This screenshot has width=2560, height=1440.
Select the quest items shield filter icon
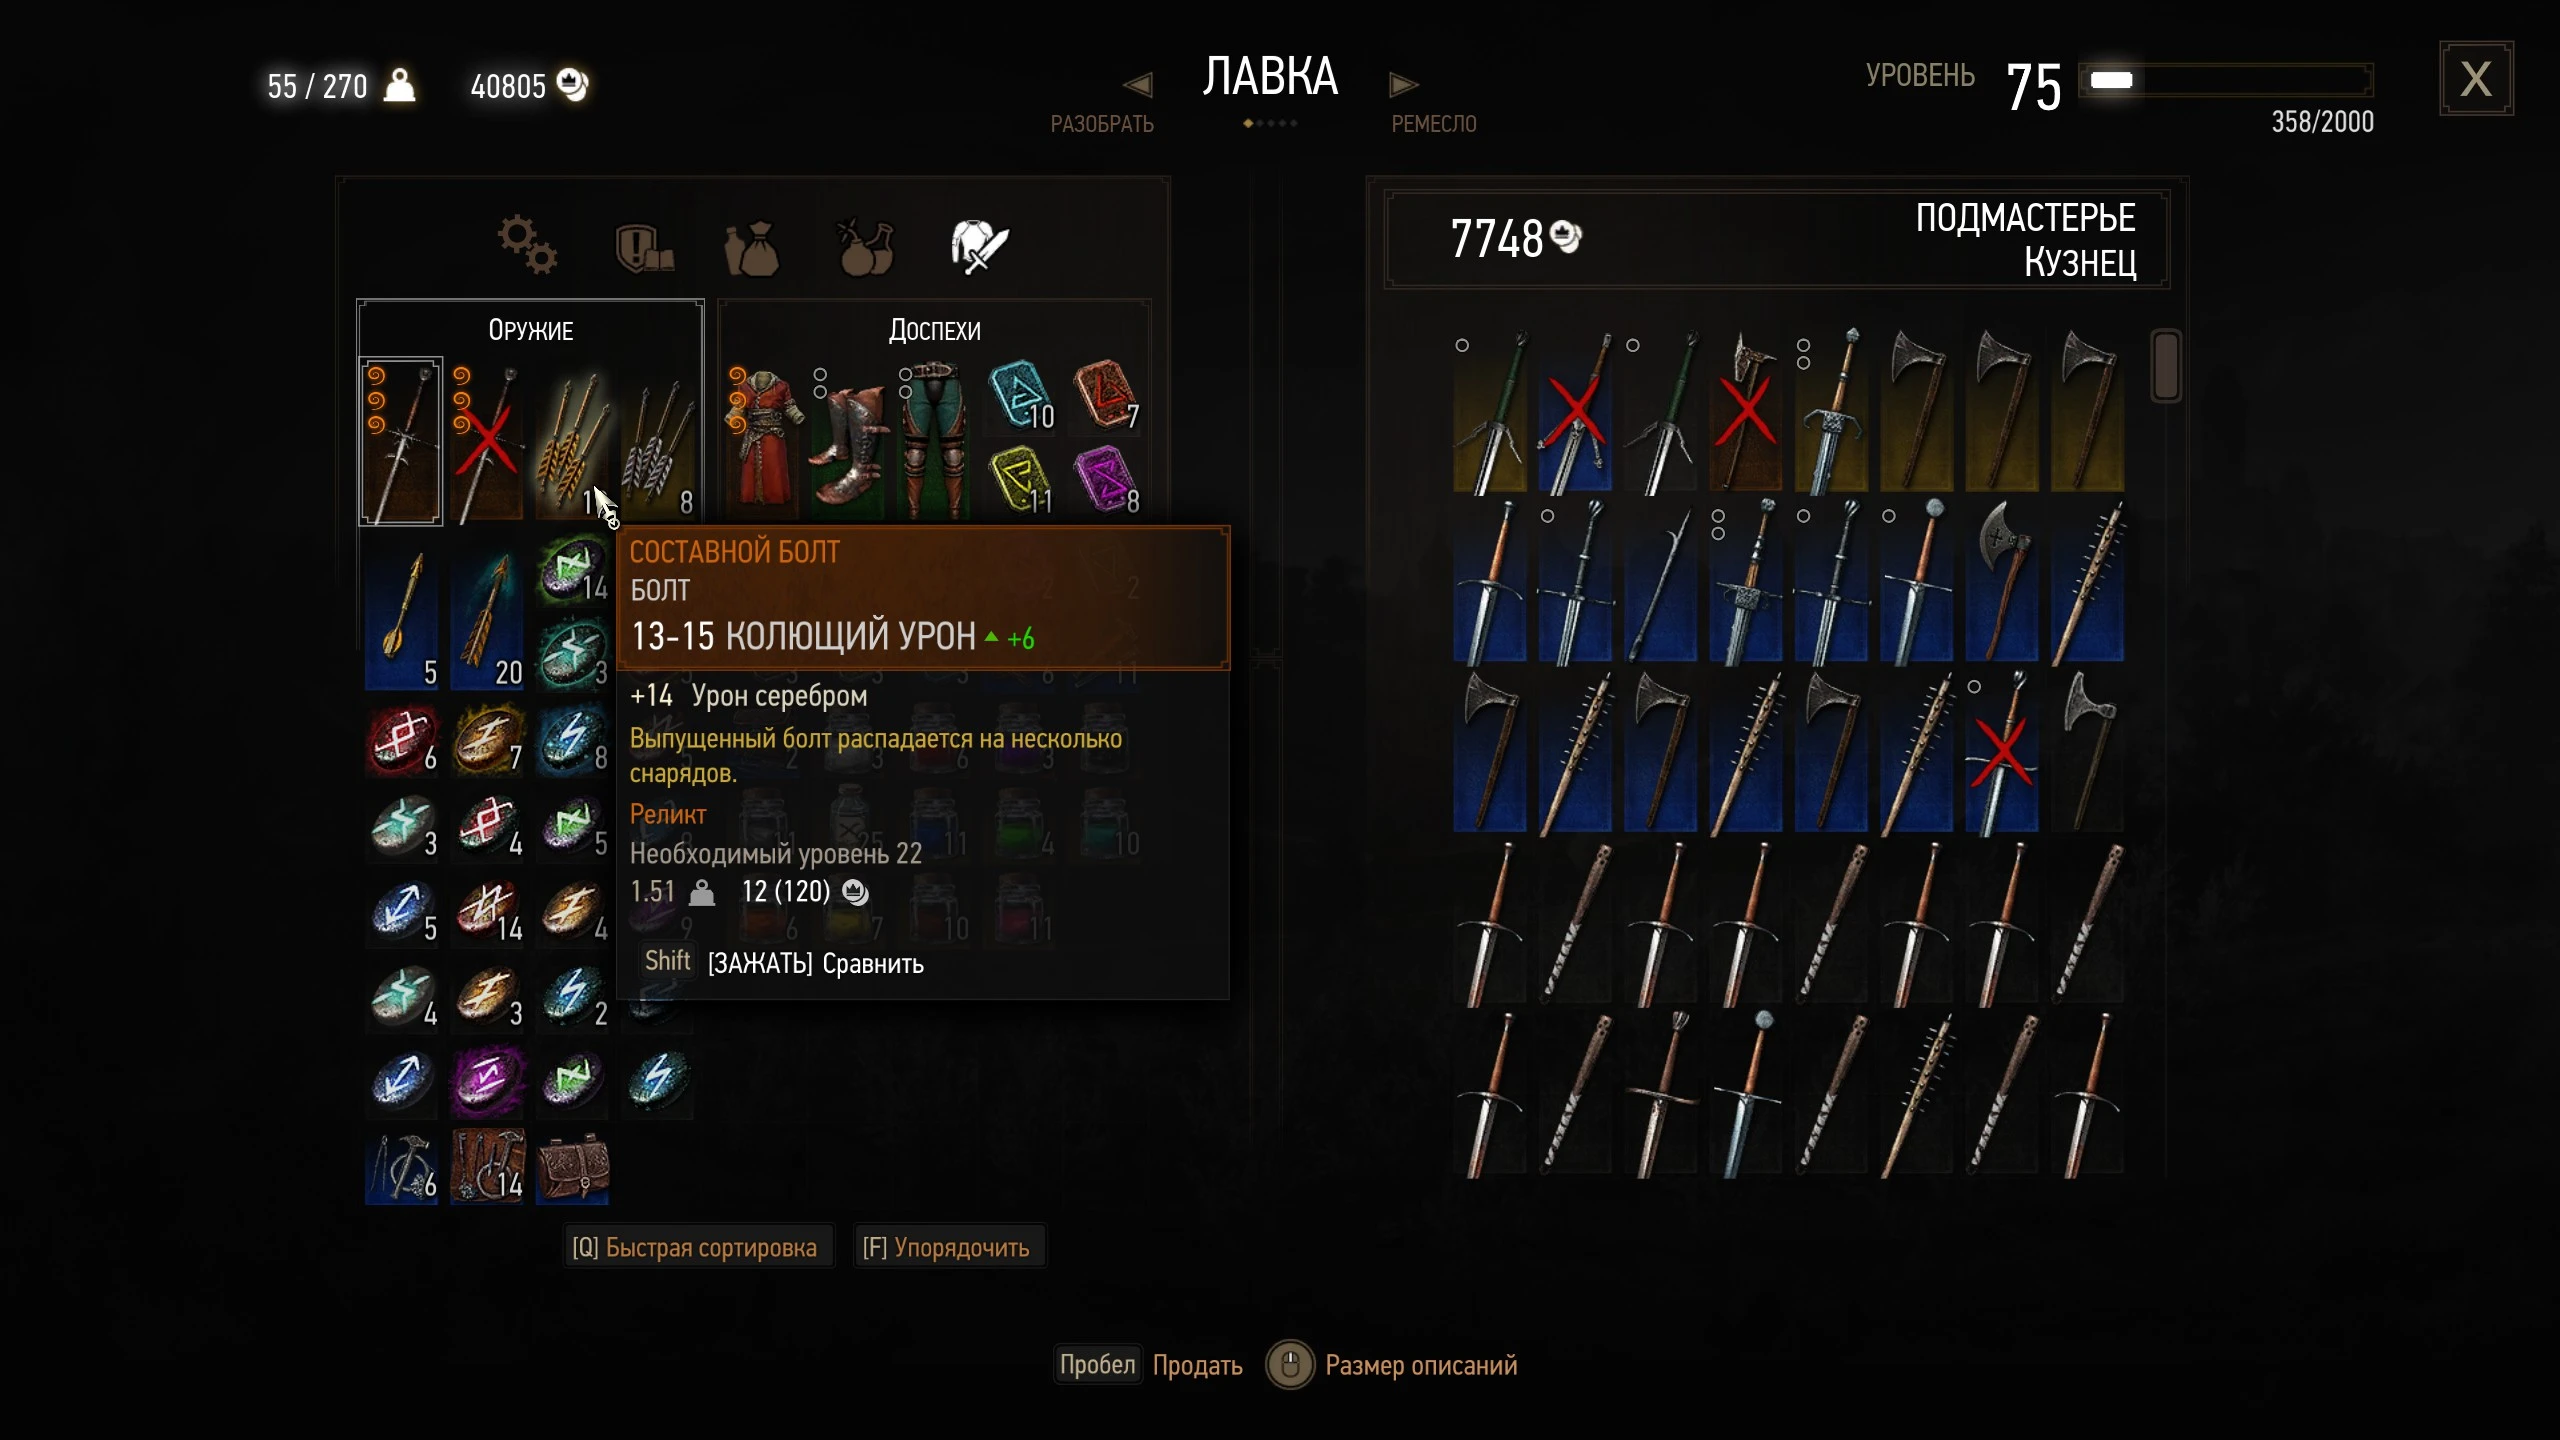(x=644, y=248)
